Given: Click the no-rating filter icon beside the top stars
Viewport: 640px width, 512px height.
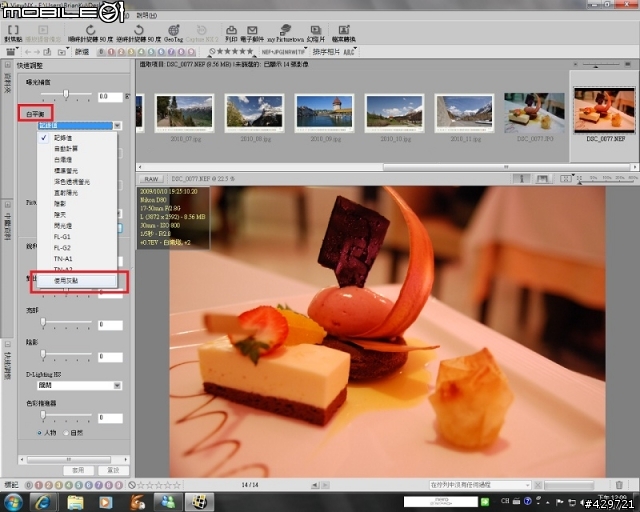Looking at the screenshot, I should point(212,51).
